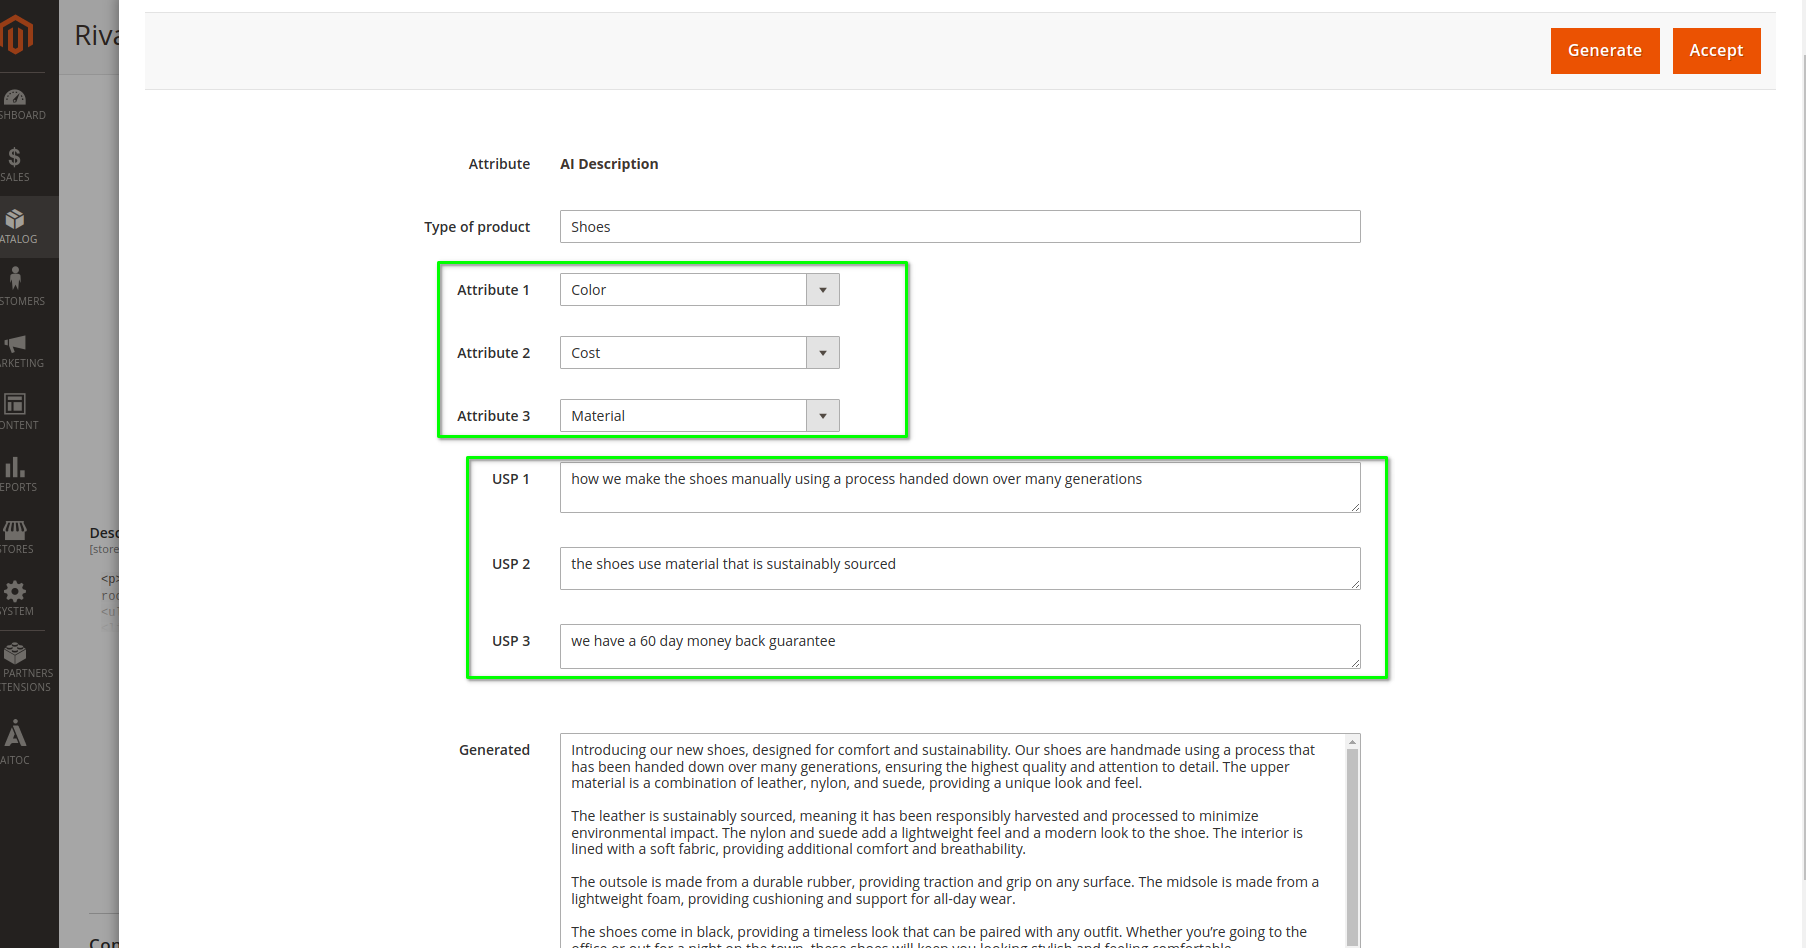Click the USP 3 label
Viewport: 1806px width, 948px height.
pos(511,641)
